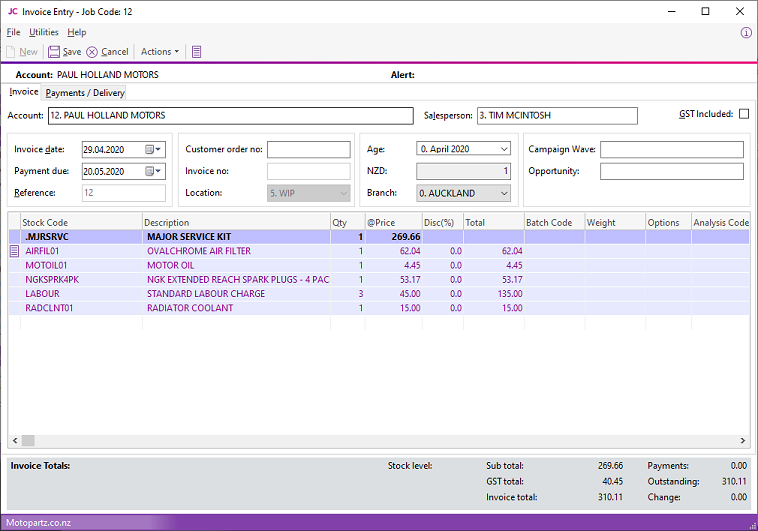
Task: Click the row note icon beside AIRFIL01
Action: [x=14, y=251]
